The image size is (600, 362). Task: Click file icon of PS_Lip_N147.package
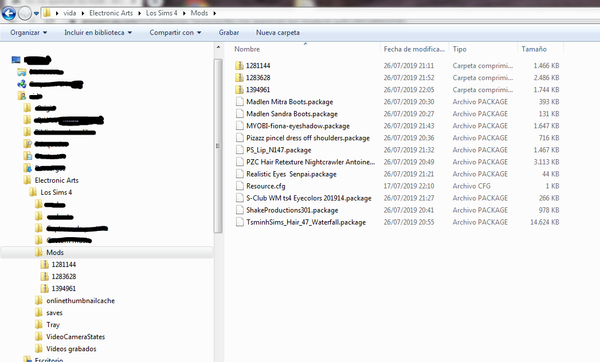pyautogui.click(x=240, y=150)
